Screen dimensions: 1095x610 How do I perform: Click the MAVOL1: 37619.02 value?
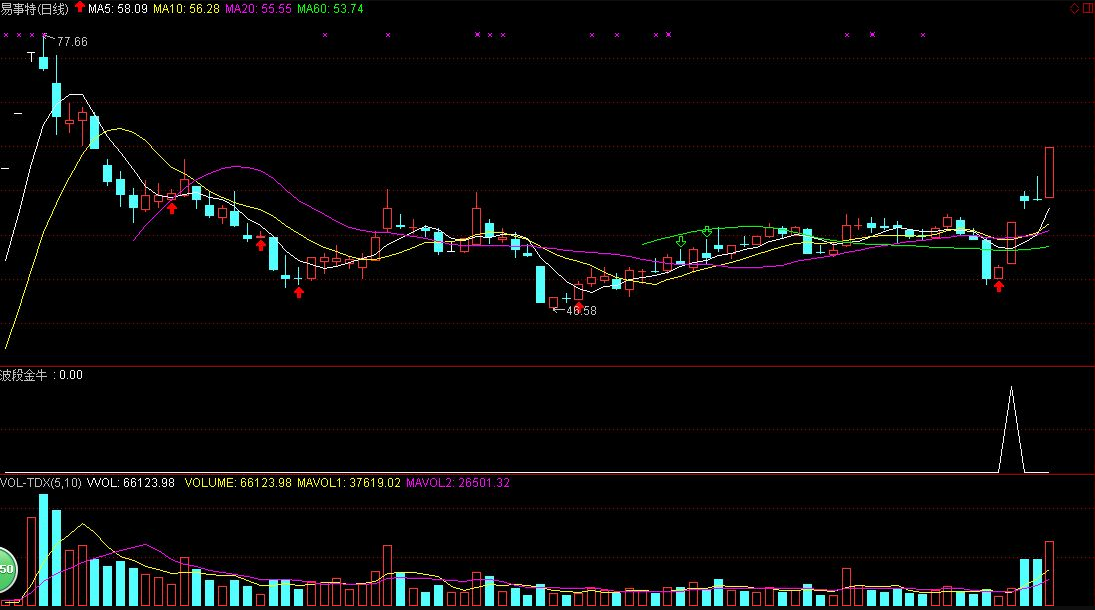348,483
